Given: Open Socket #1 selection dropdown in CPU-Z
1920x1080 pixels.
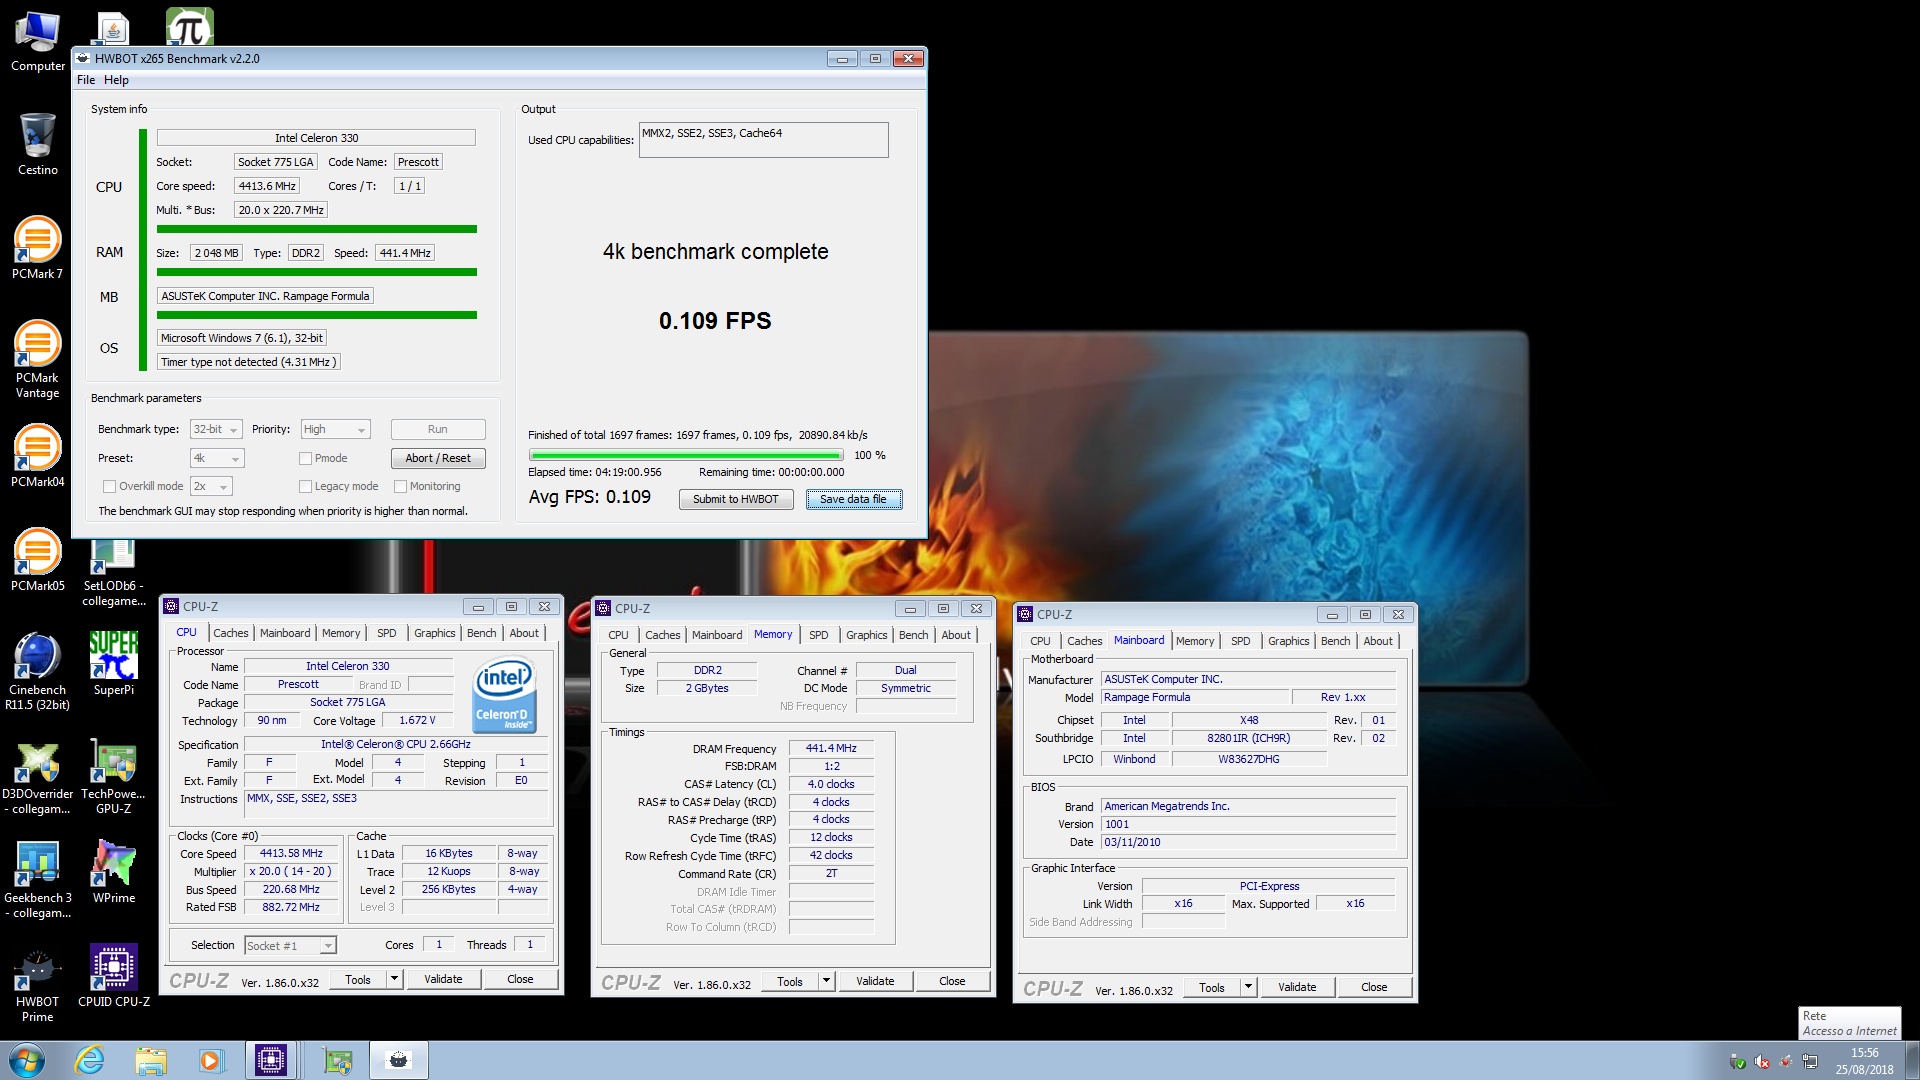Looking at the screenshot, I should click(x=290, y=945).
